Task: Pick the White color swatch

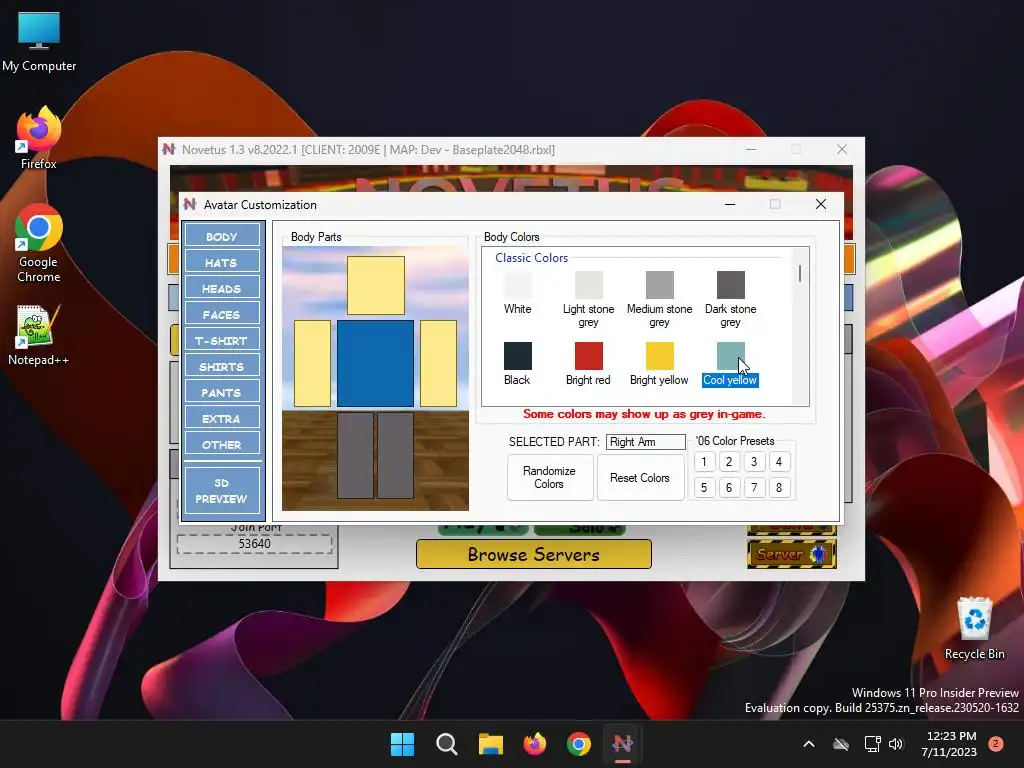Action: pyautogui.click(x=518, y=285)
